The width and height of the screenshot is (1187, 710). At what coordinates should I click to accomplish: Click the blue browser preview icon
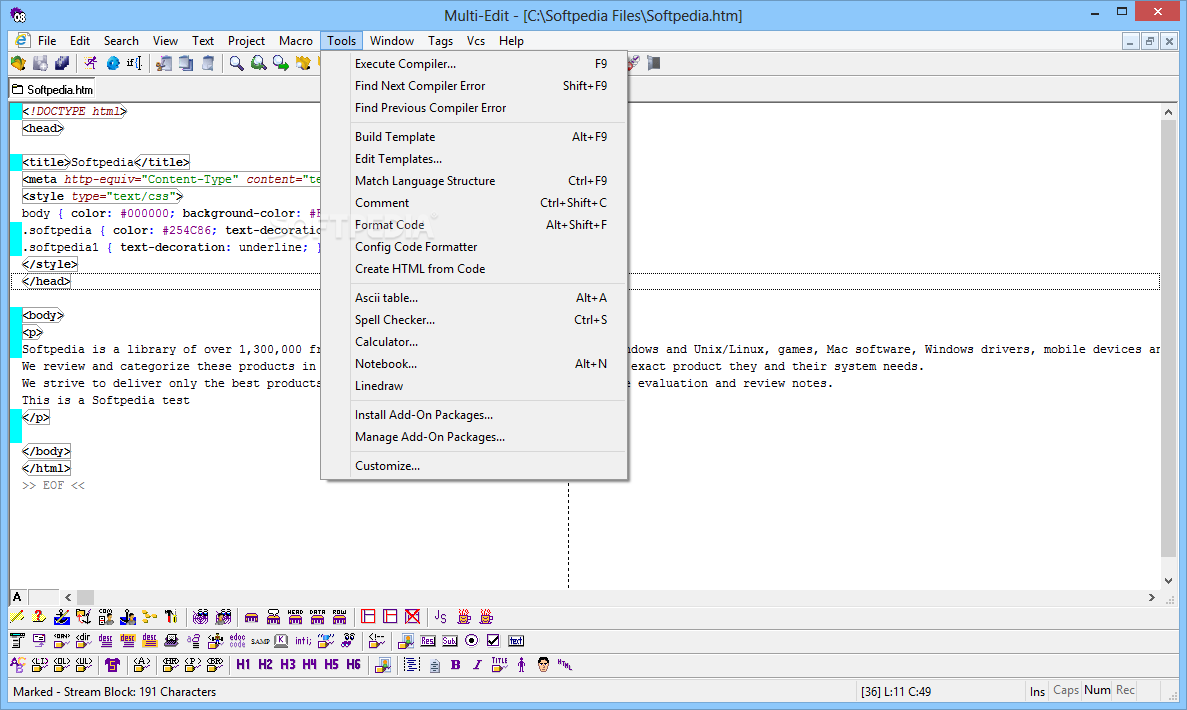click(113, 64)
